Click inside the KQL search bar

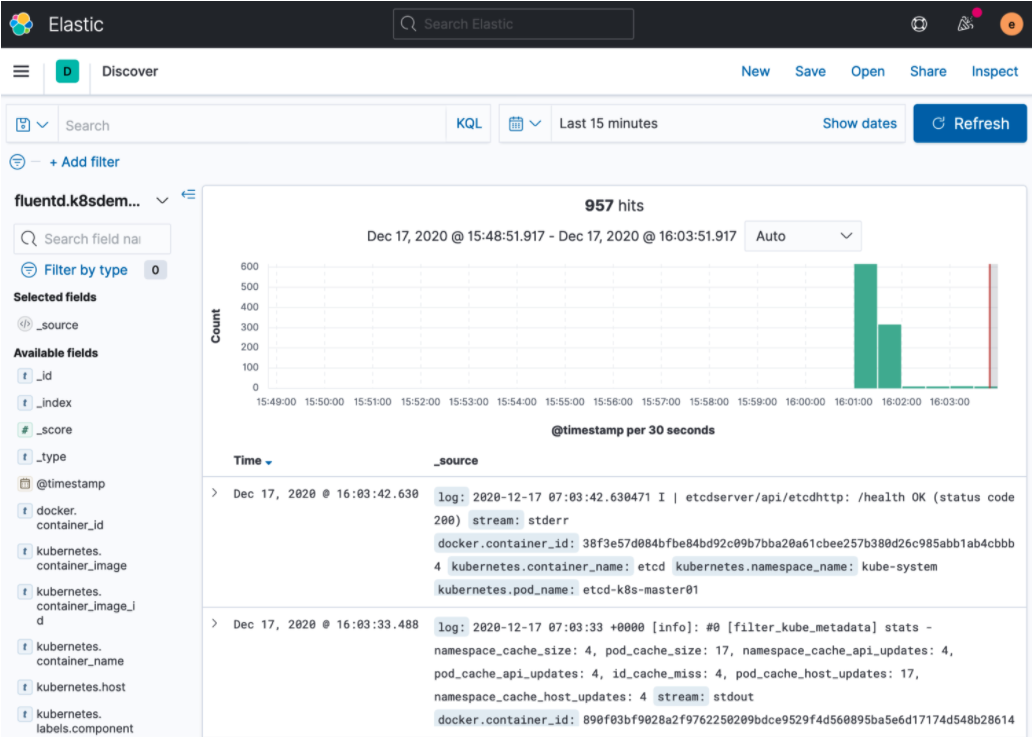(250, 123)
